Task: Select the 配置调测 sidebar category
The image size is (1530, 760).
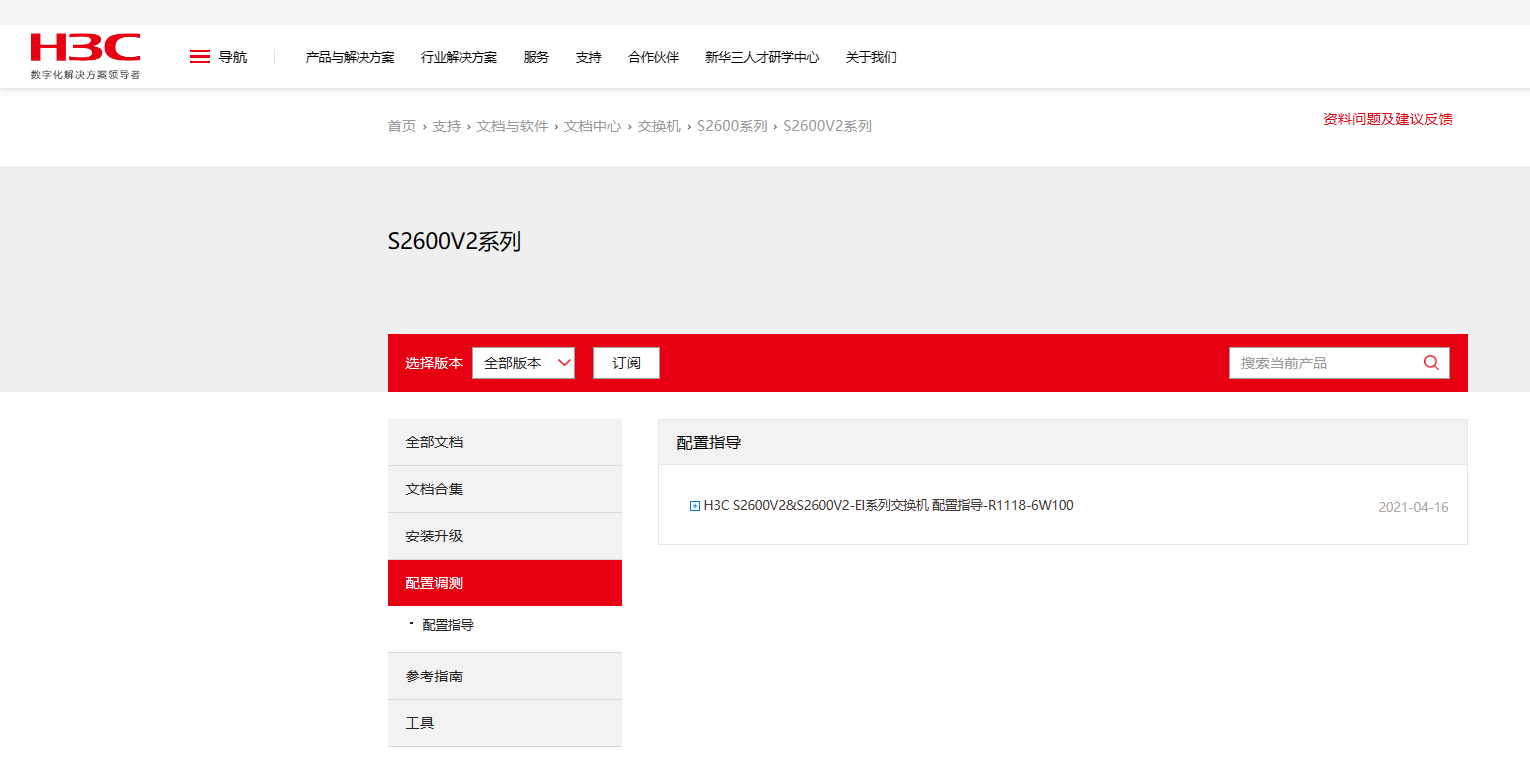Action: (x=505, y=583)
